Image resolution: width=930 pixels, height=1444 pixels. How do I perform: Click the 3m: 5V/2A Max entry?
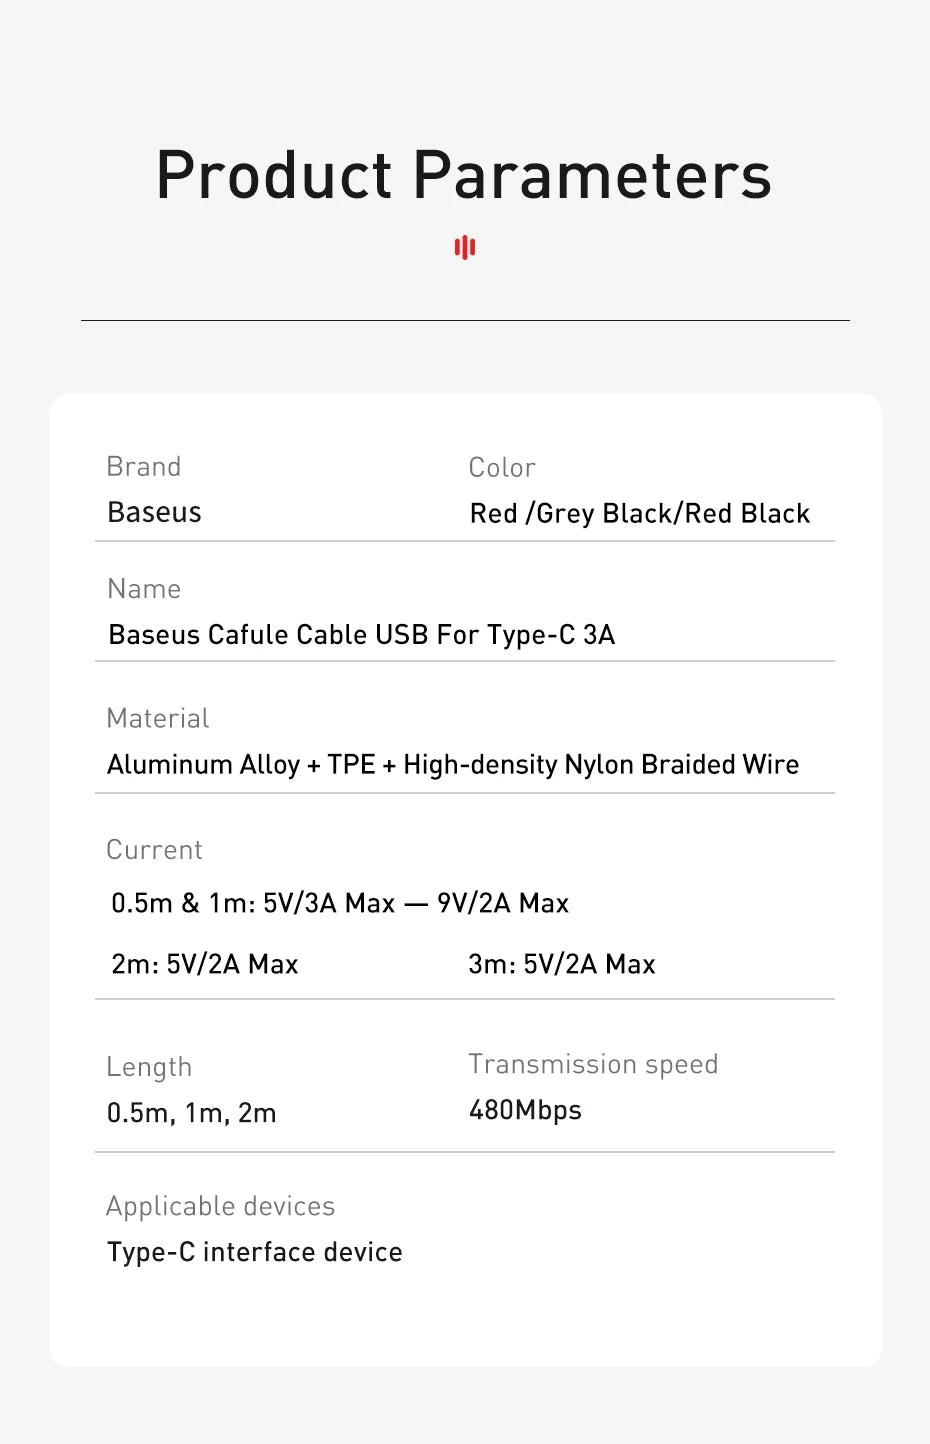pos(562,965)
